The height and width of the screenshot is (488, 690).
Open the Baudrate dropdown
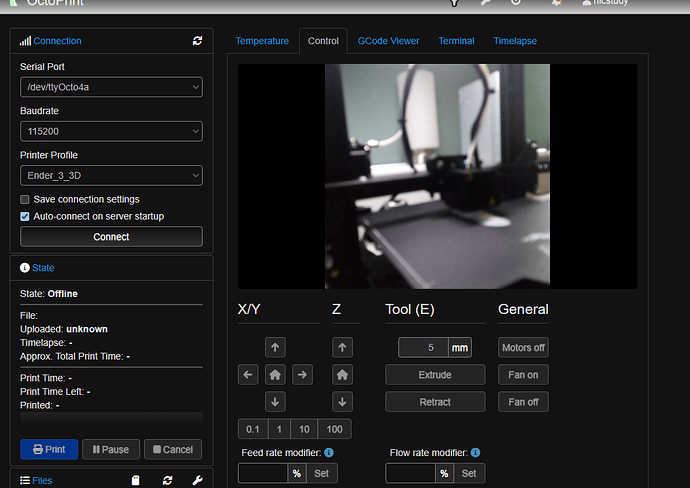[111, 131]
